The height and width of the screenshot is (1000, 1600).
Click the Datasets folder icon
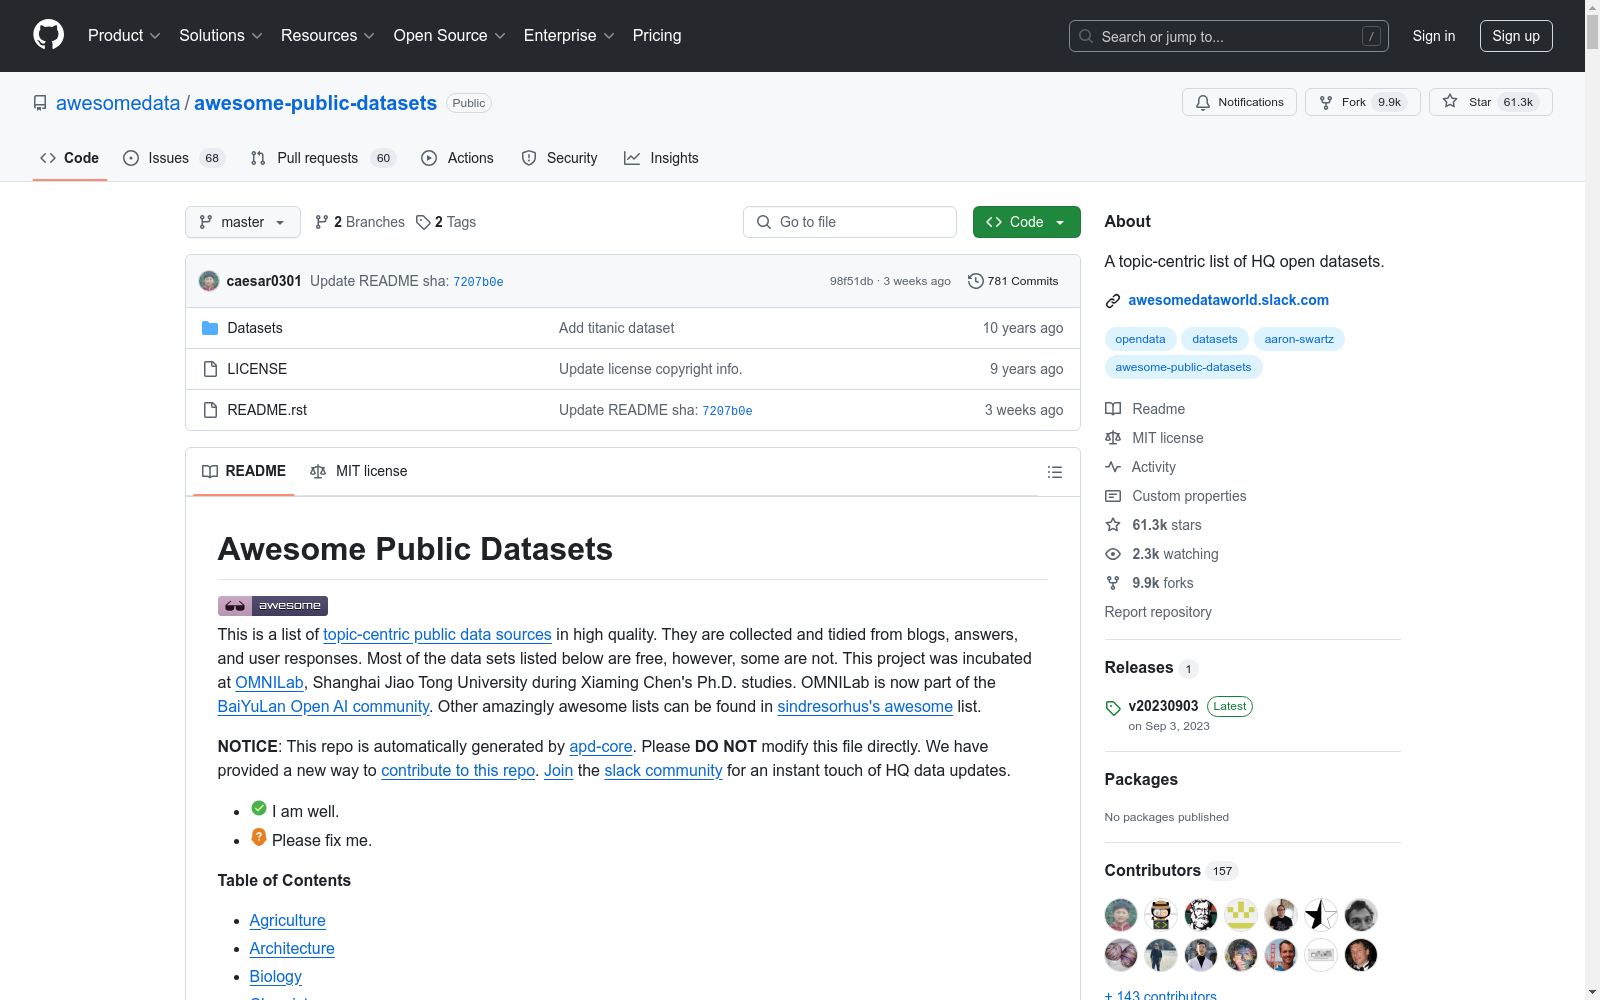click(x=210, y=328)
